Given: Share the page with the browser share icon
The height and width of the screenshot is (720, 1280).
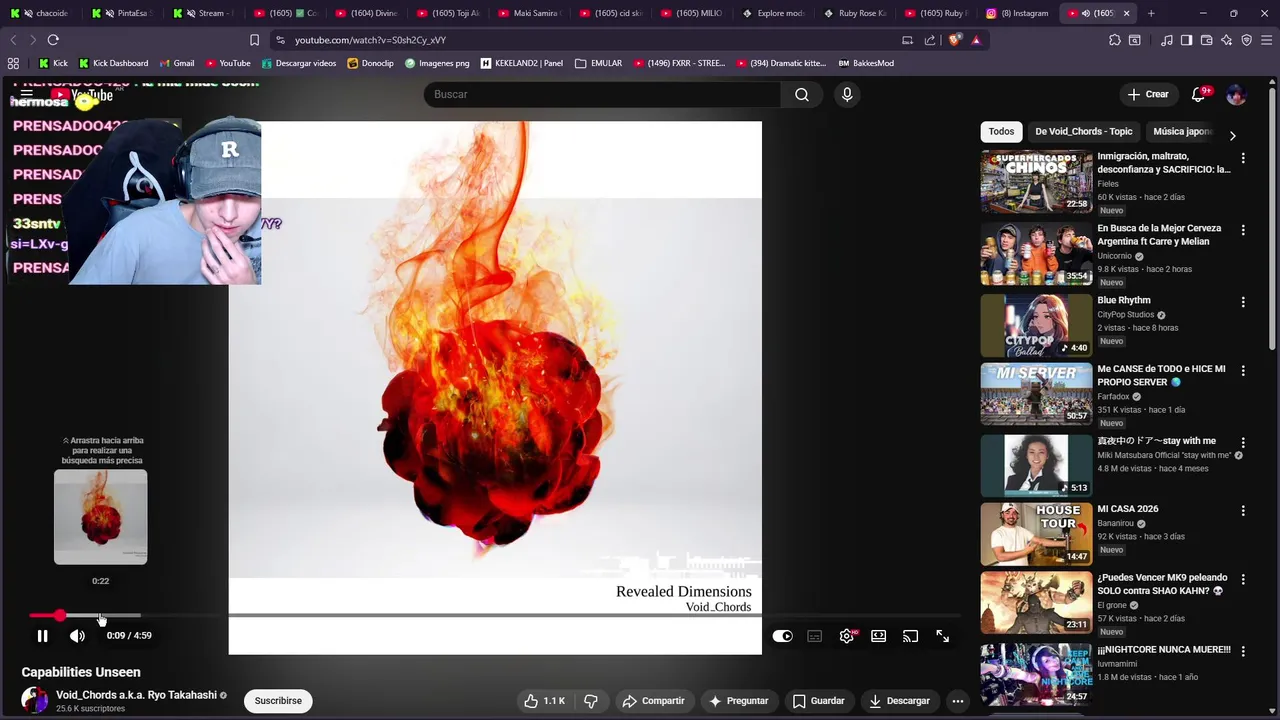Looking at the screenshot, I should [930, 40].
